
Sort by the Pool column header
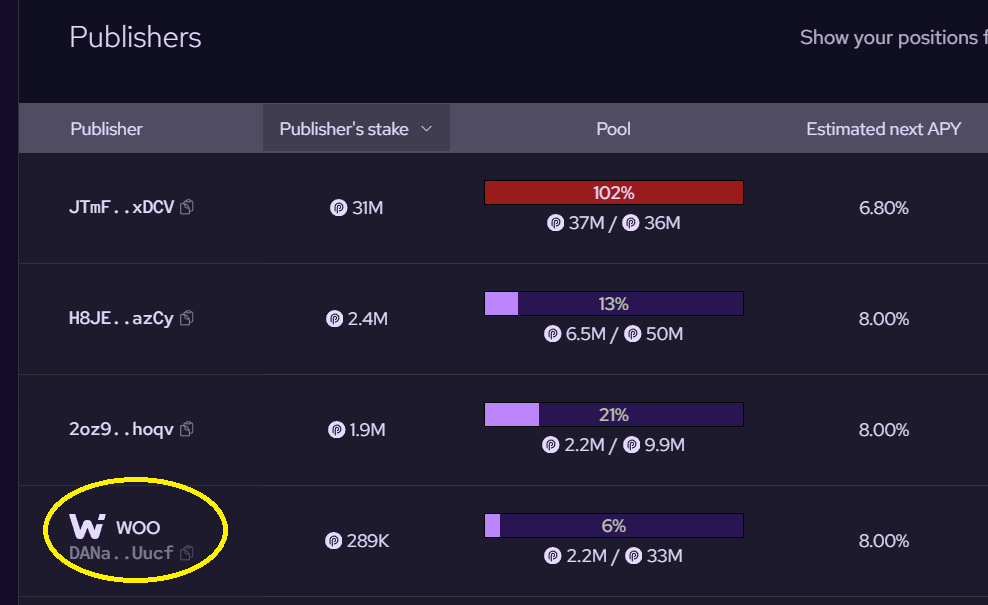[613, 129]
